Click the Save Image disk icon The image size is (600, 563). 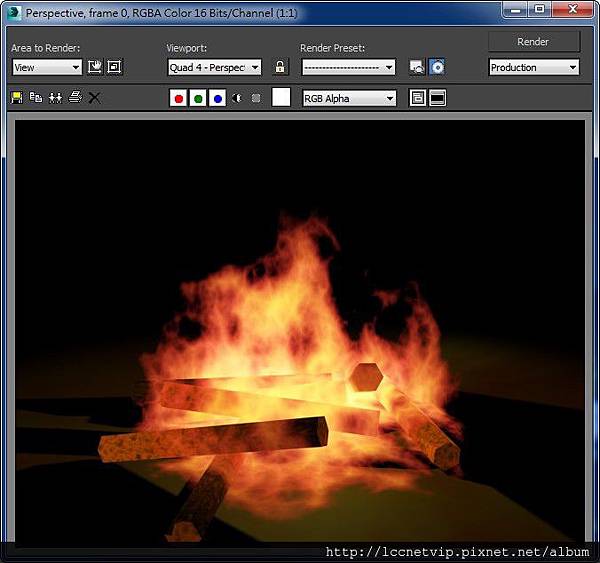coord(17,98)
